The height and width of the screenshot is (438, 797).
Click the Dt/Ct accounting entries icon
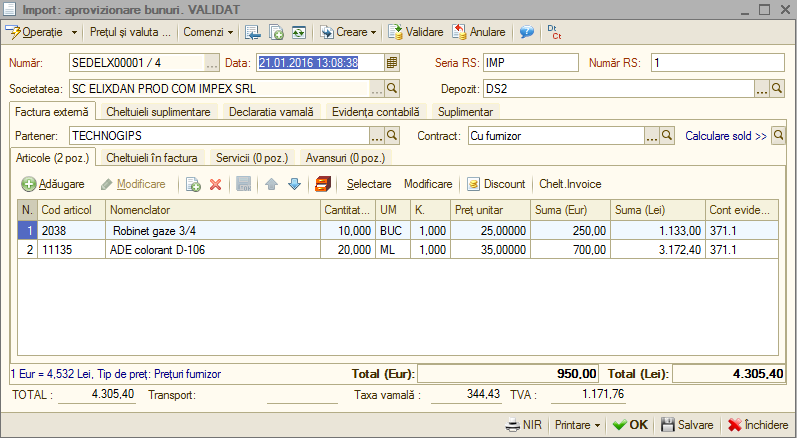(554, 32)
